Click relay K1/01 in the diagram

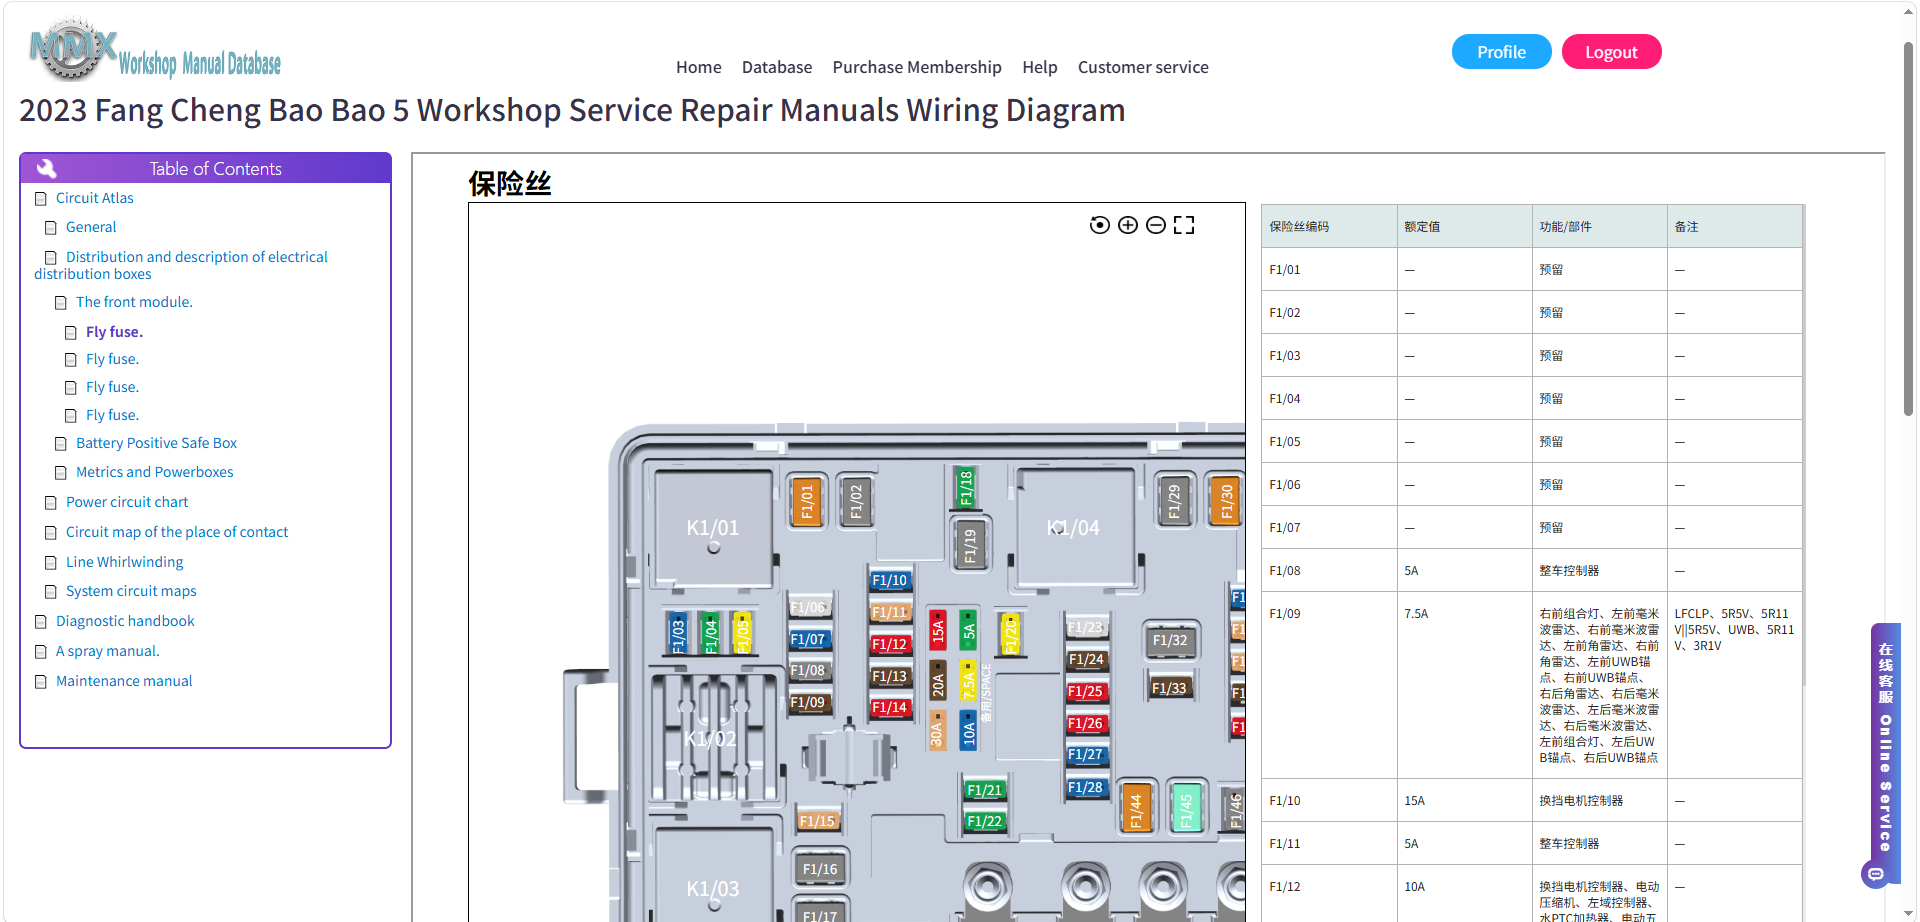pos(713,528)
